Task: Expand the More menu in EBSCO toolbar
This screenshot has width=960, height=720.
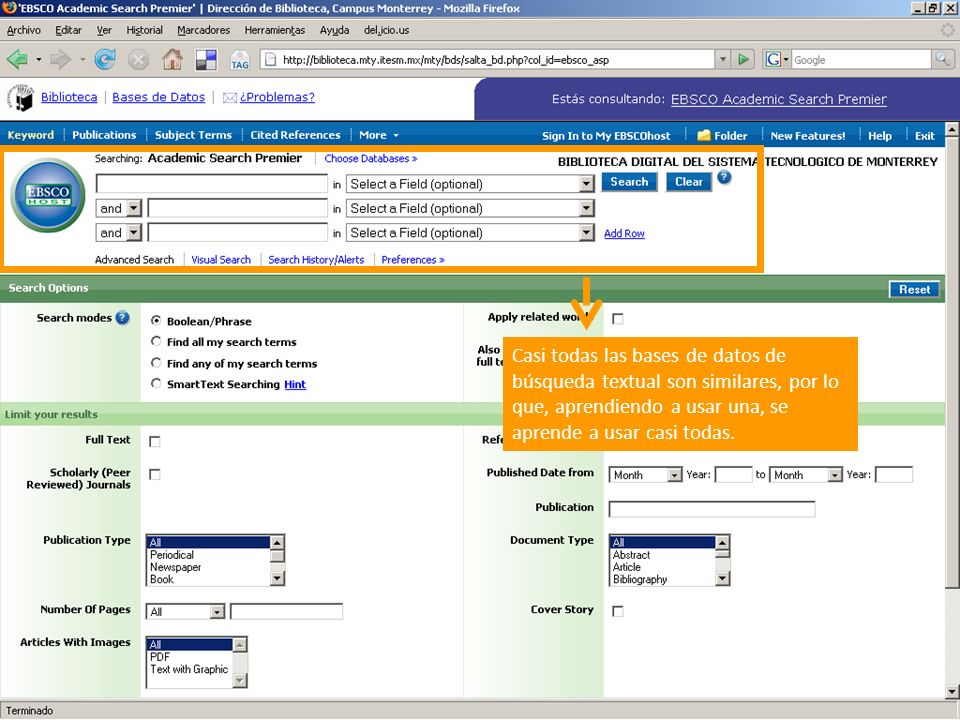Action: (x=378, y=135)
